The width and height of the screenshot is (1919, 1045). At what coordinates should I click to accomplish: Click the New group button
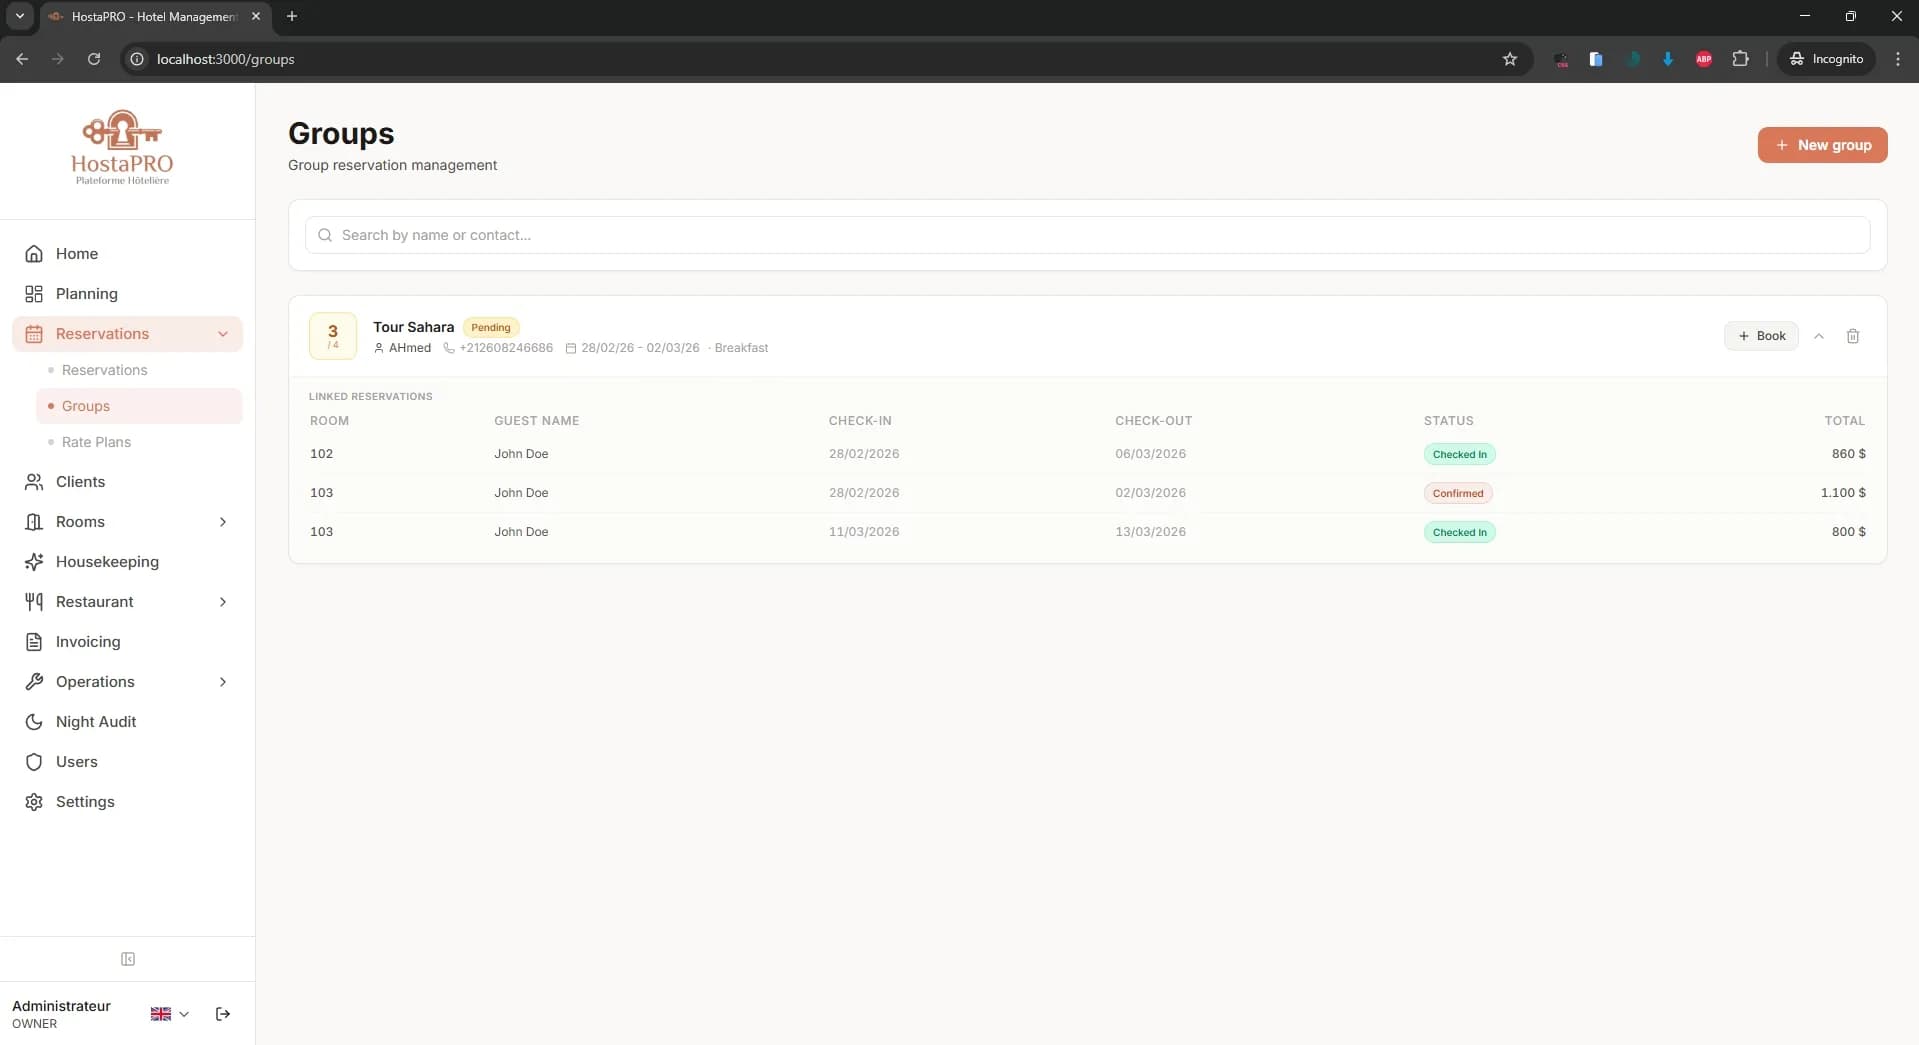1822,145
